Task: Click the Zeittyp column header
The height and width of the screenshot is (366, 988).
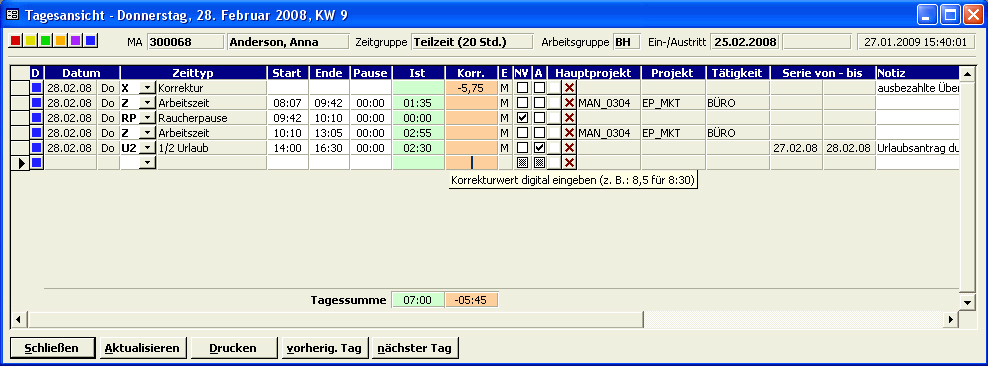Action: (193, 73)
